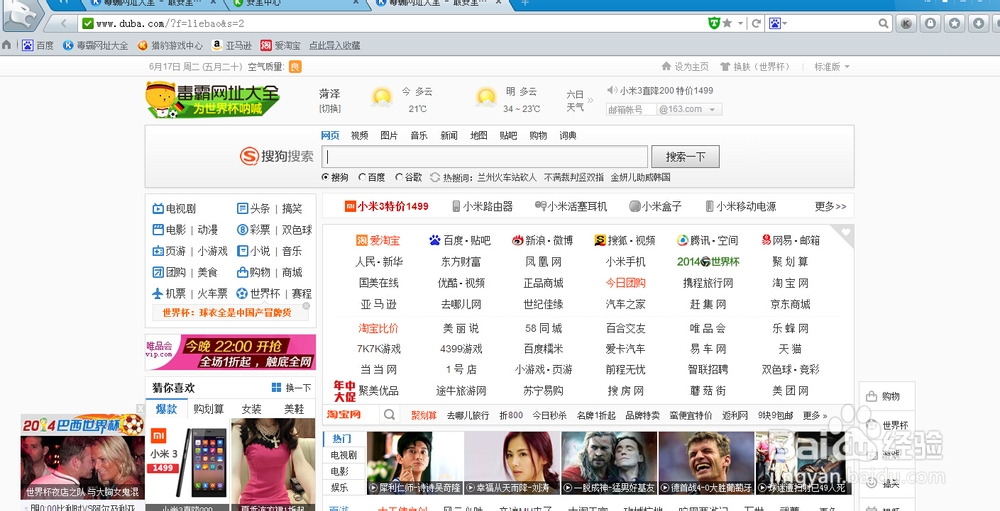Open 爱淘宝 site link in grid
The image size is (1000, 511).
[x=378, y=241]
